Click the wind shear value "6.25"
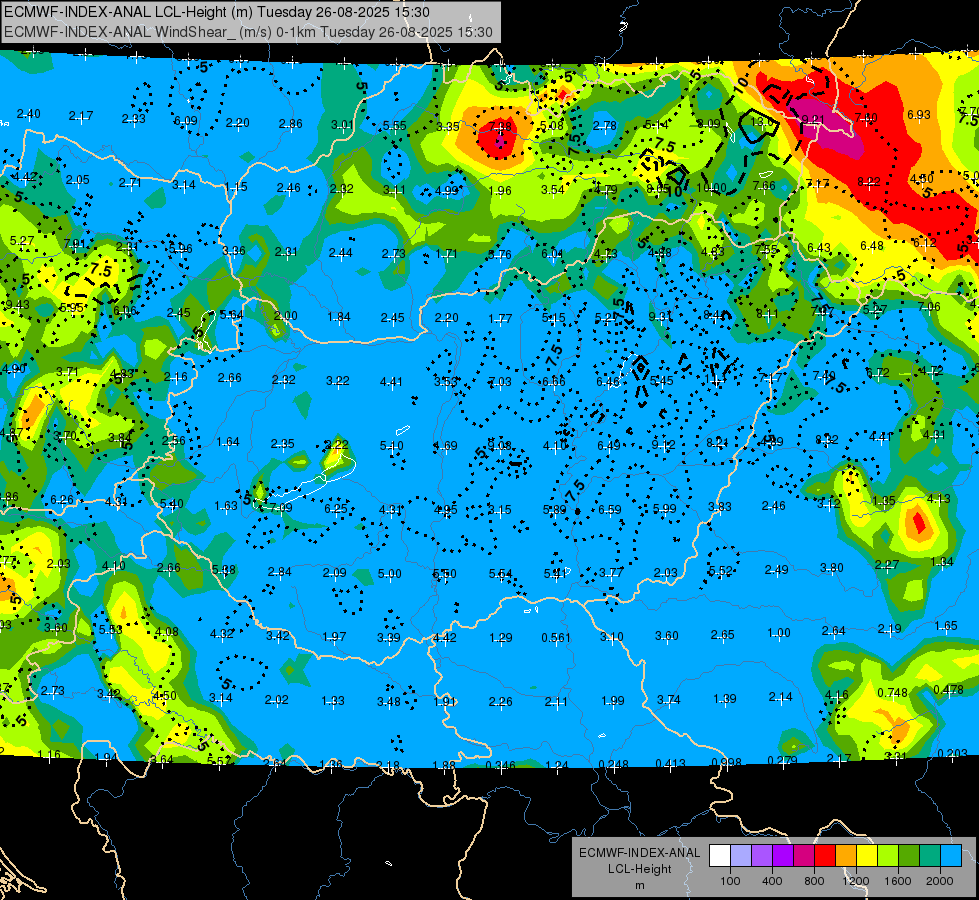 point(335,508)
